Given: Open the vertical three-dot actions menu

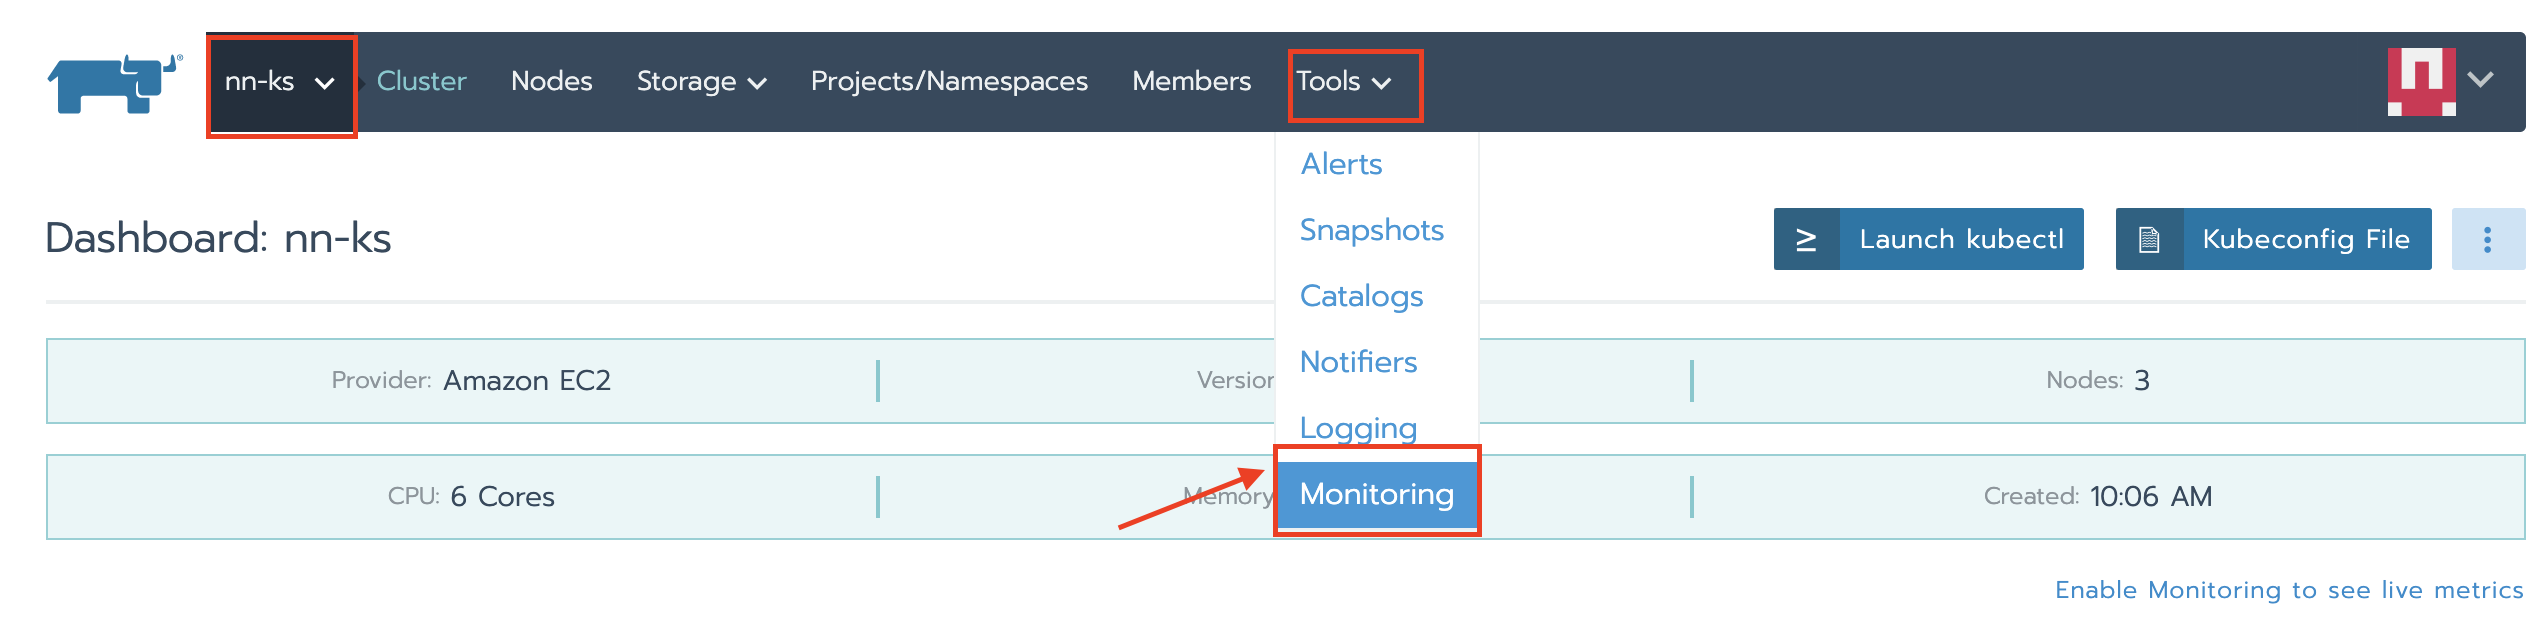Looking at the screenshot, I should coord(2487,240).
